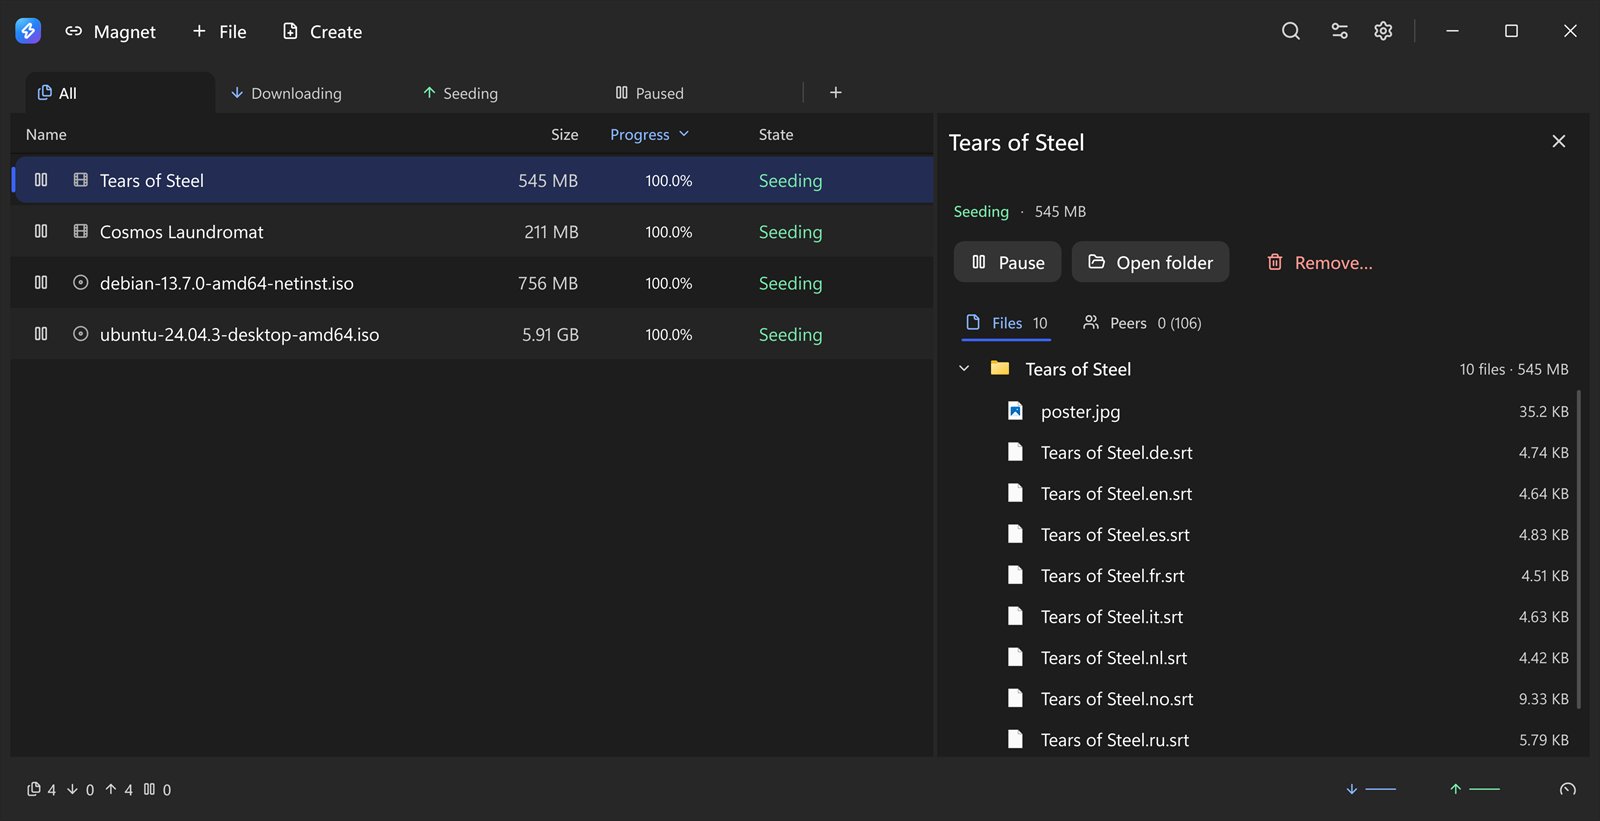The image size is (1600, 821).
Task: Switch to the Seeding tab
Action: (x=460, y=93)
